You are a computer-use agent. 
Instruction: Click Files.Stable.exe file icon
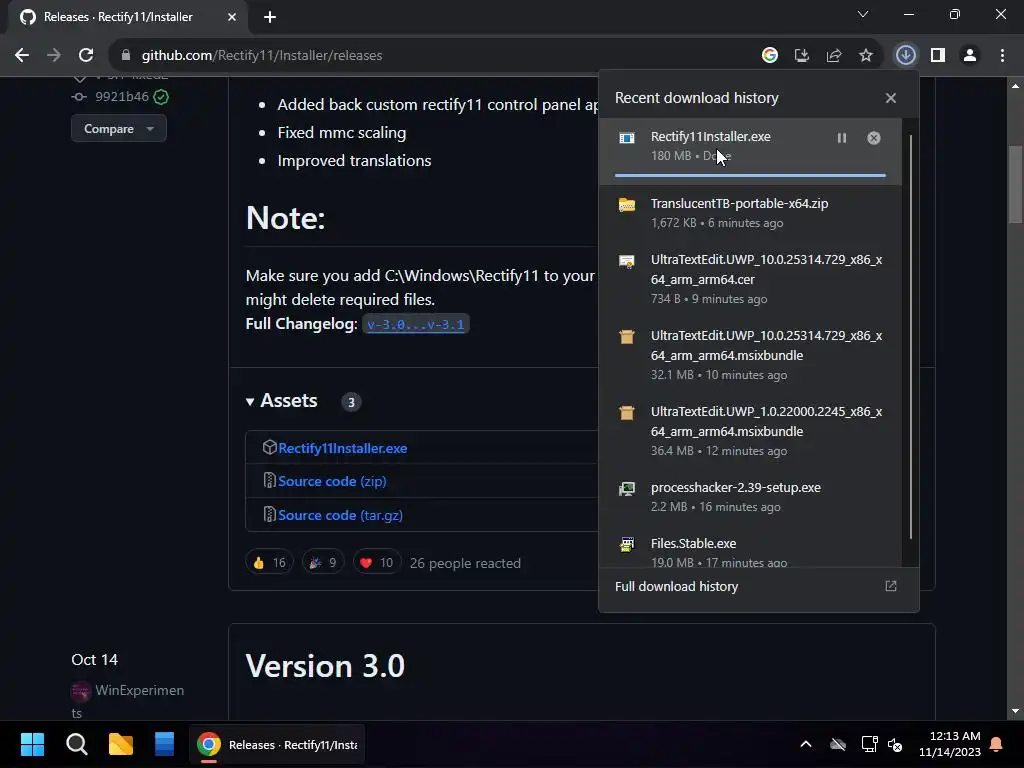(626, 544)
